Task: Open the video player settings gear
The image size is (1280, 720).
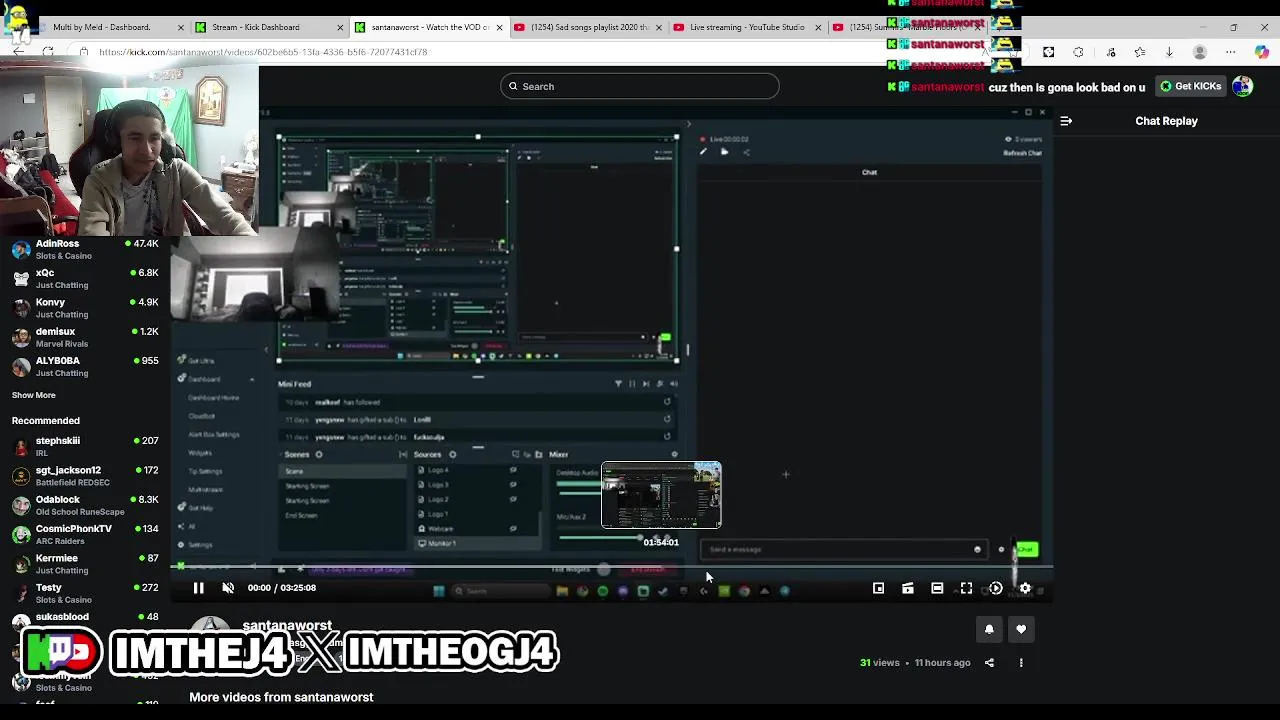Action: 1025,588
